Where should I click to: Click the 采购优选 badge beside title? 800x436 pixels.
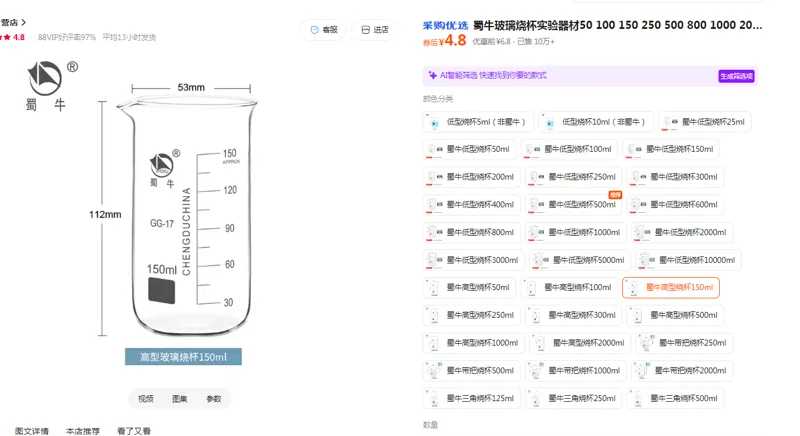(445, 25)
